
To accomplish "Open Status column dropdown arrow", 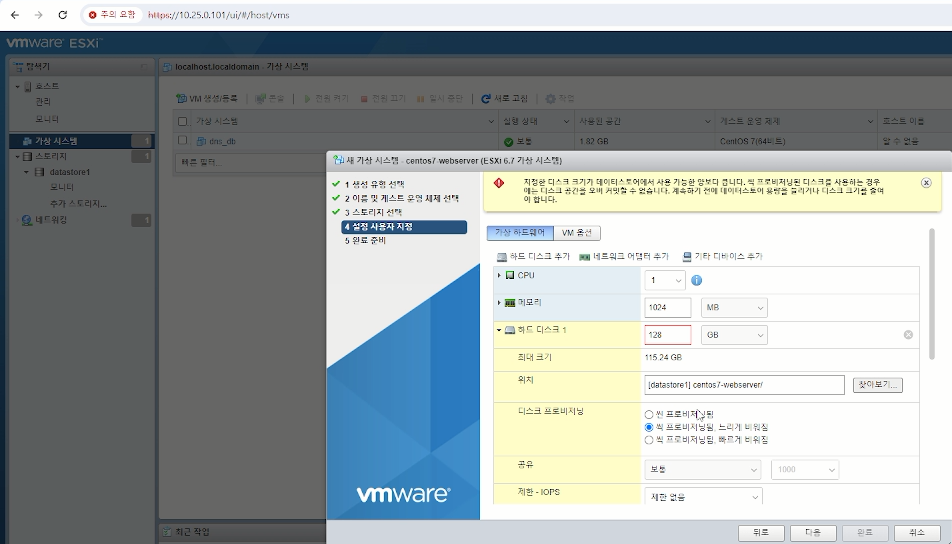I will pos(566,122).
